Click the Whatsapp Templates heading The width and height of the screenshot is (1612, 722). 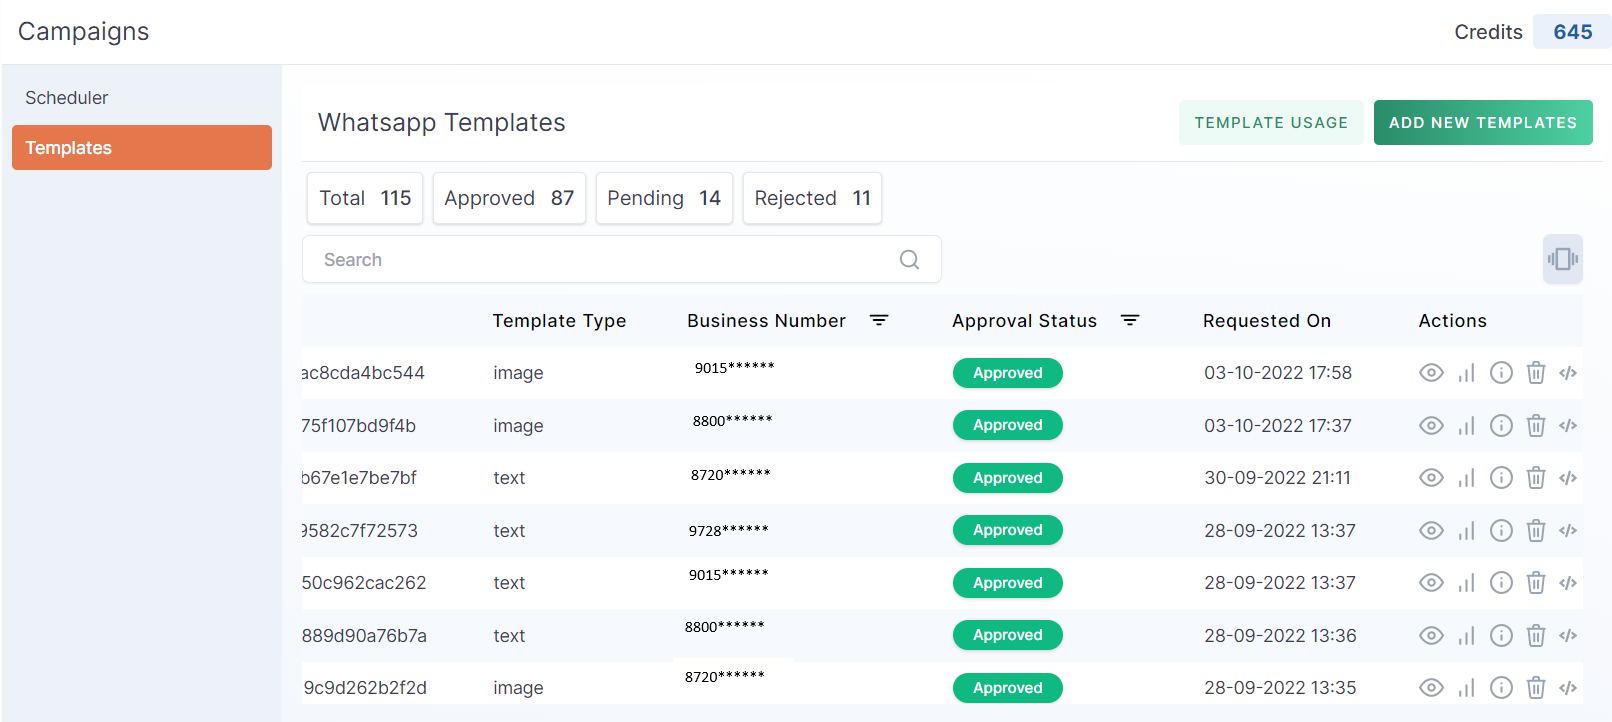(x=442, y=123)
